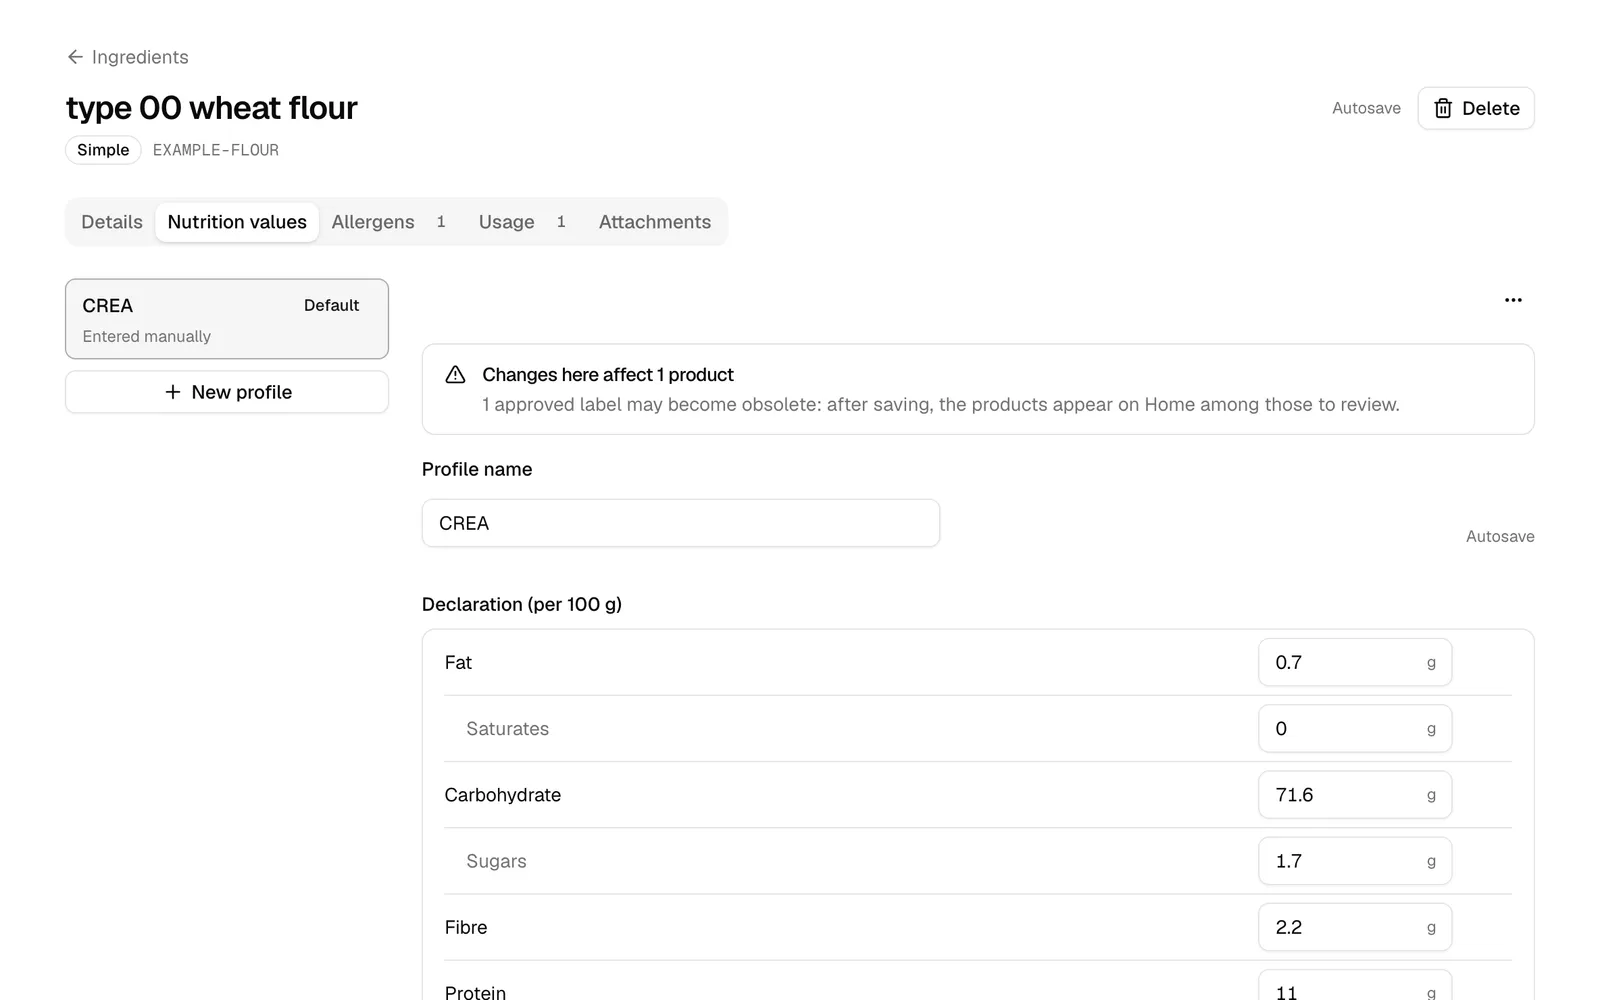Switch to the Attachments tab
The image size is (1600, 1000).
point(655,222)
